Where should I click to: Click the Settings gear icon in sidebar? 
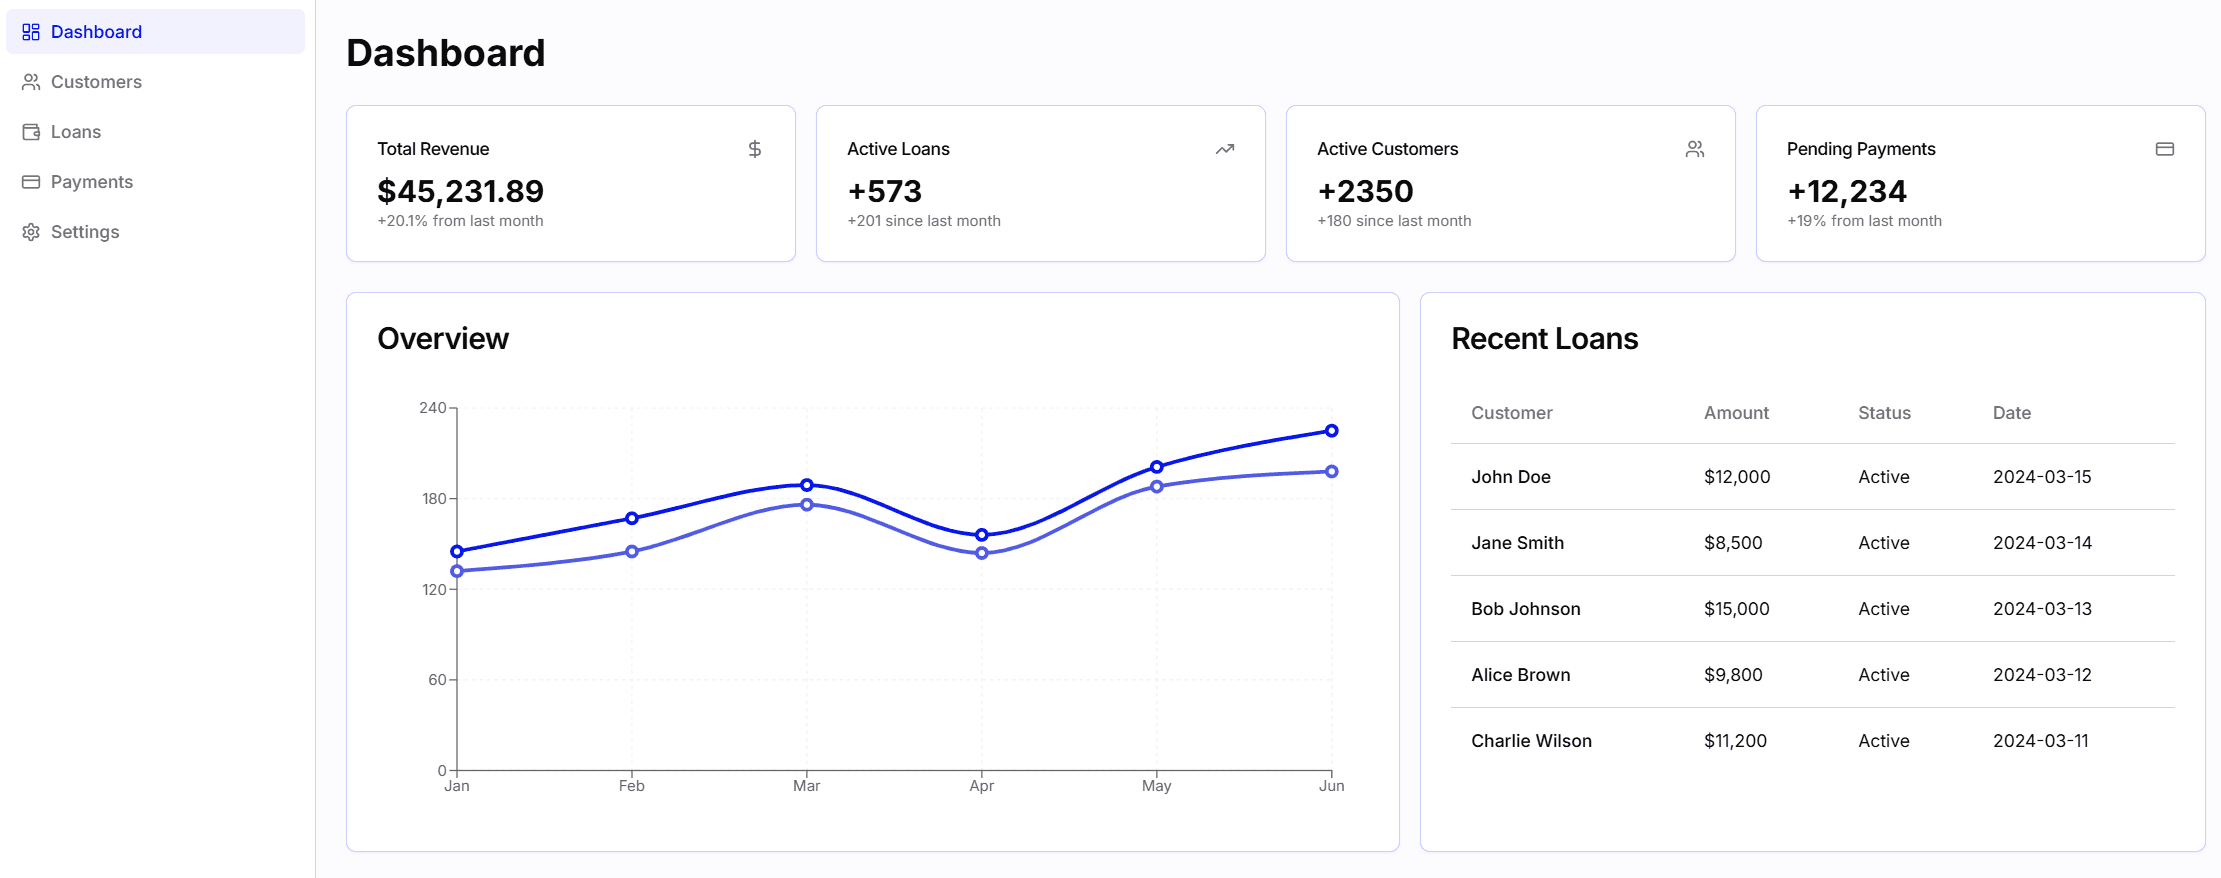click(31, 232)
